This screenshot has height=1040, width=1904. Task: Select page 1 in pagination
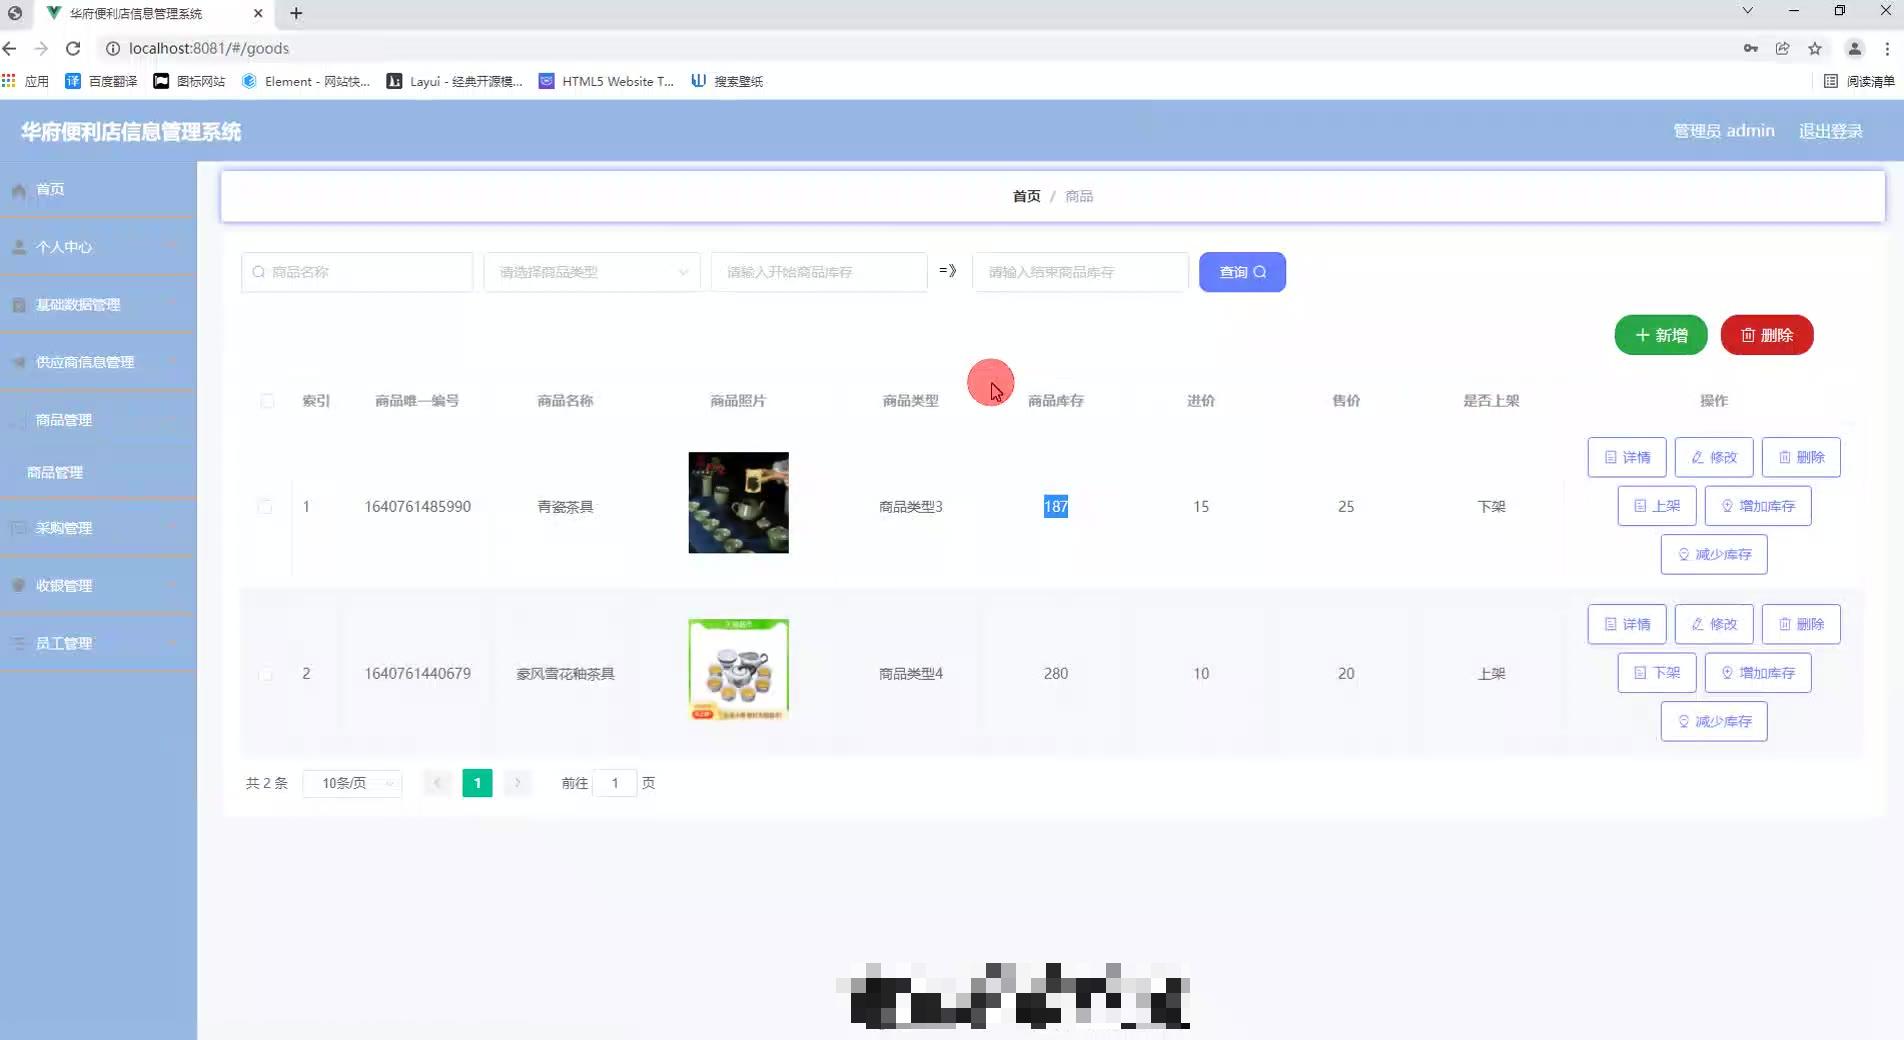pos(477,783)
